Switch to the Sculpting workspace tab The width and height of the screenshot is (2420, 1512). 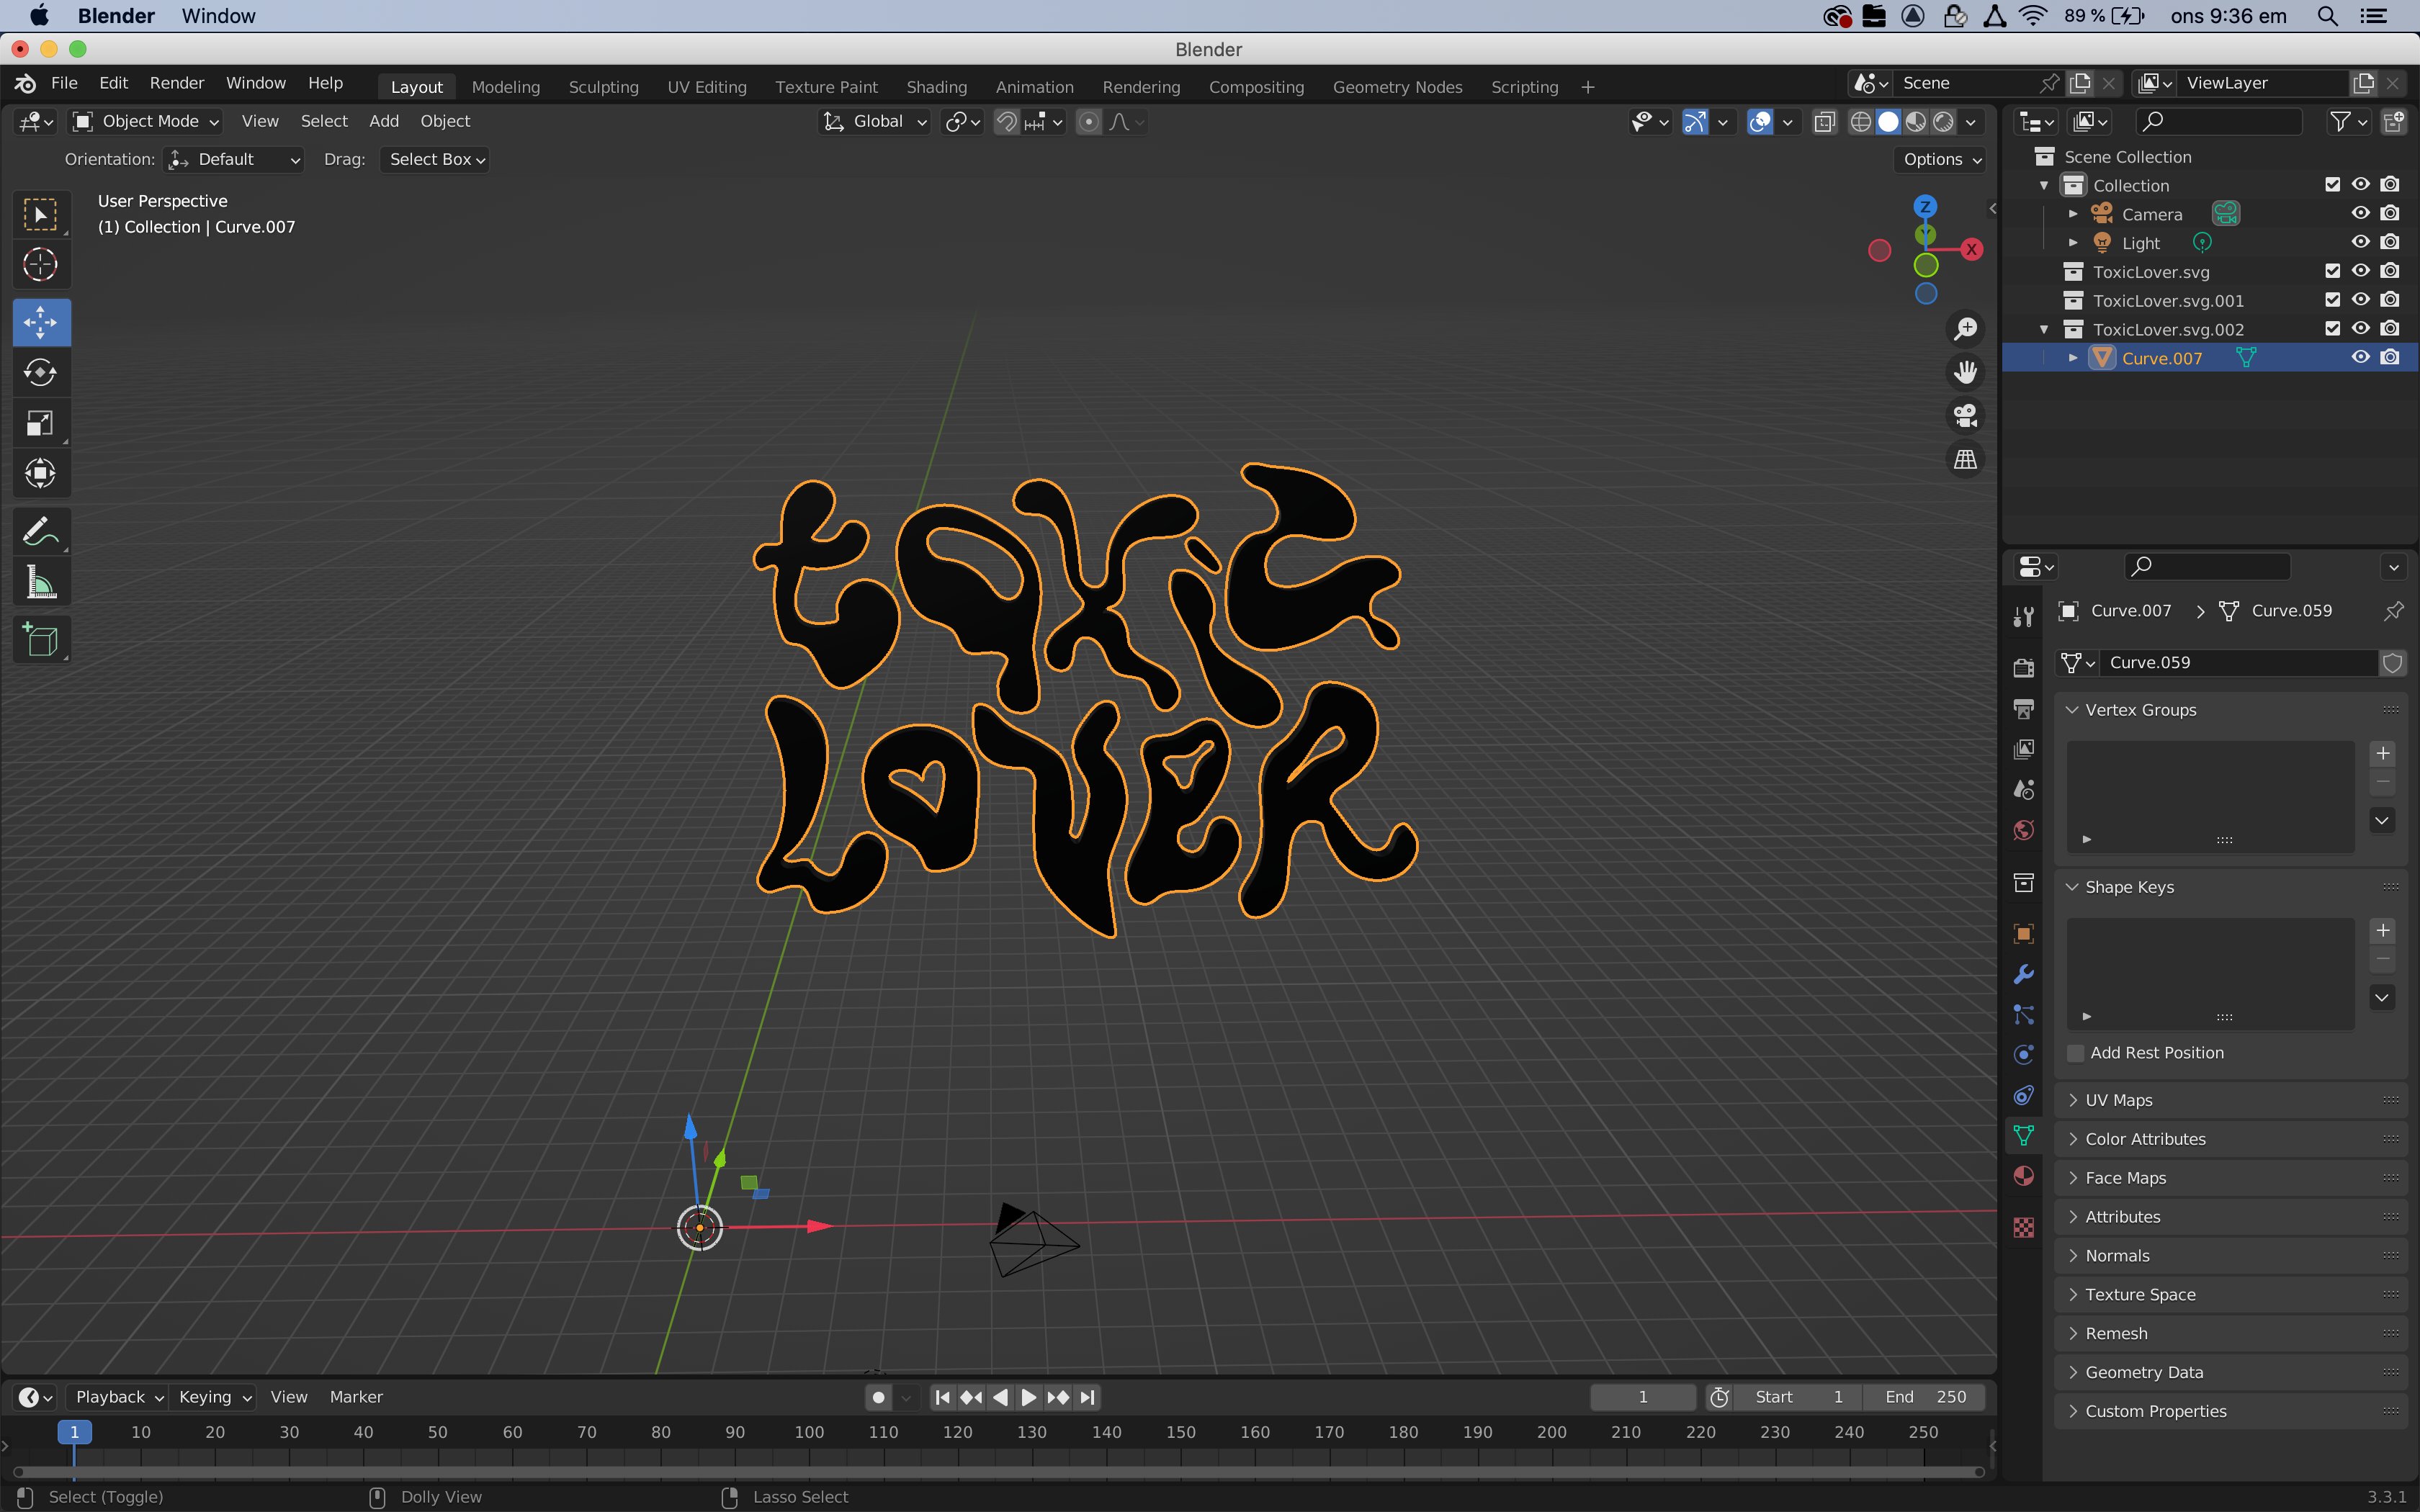tap(603, 87)
